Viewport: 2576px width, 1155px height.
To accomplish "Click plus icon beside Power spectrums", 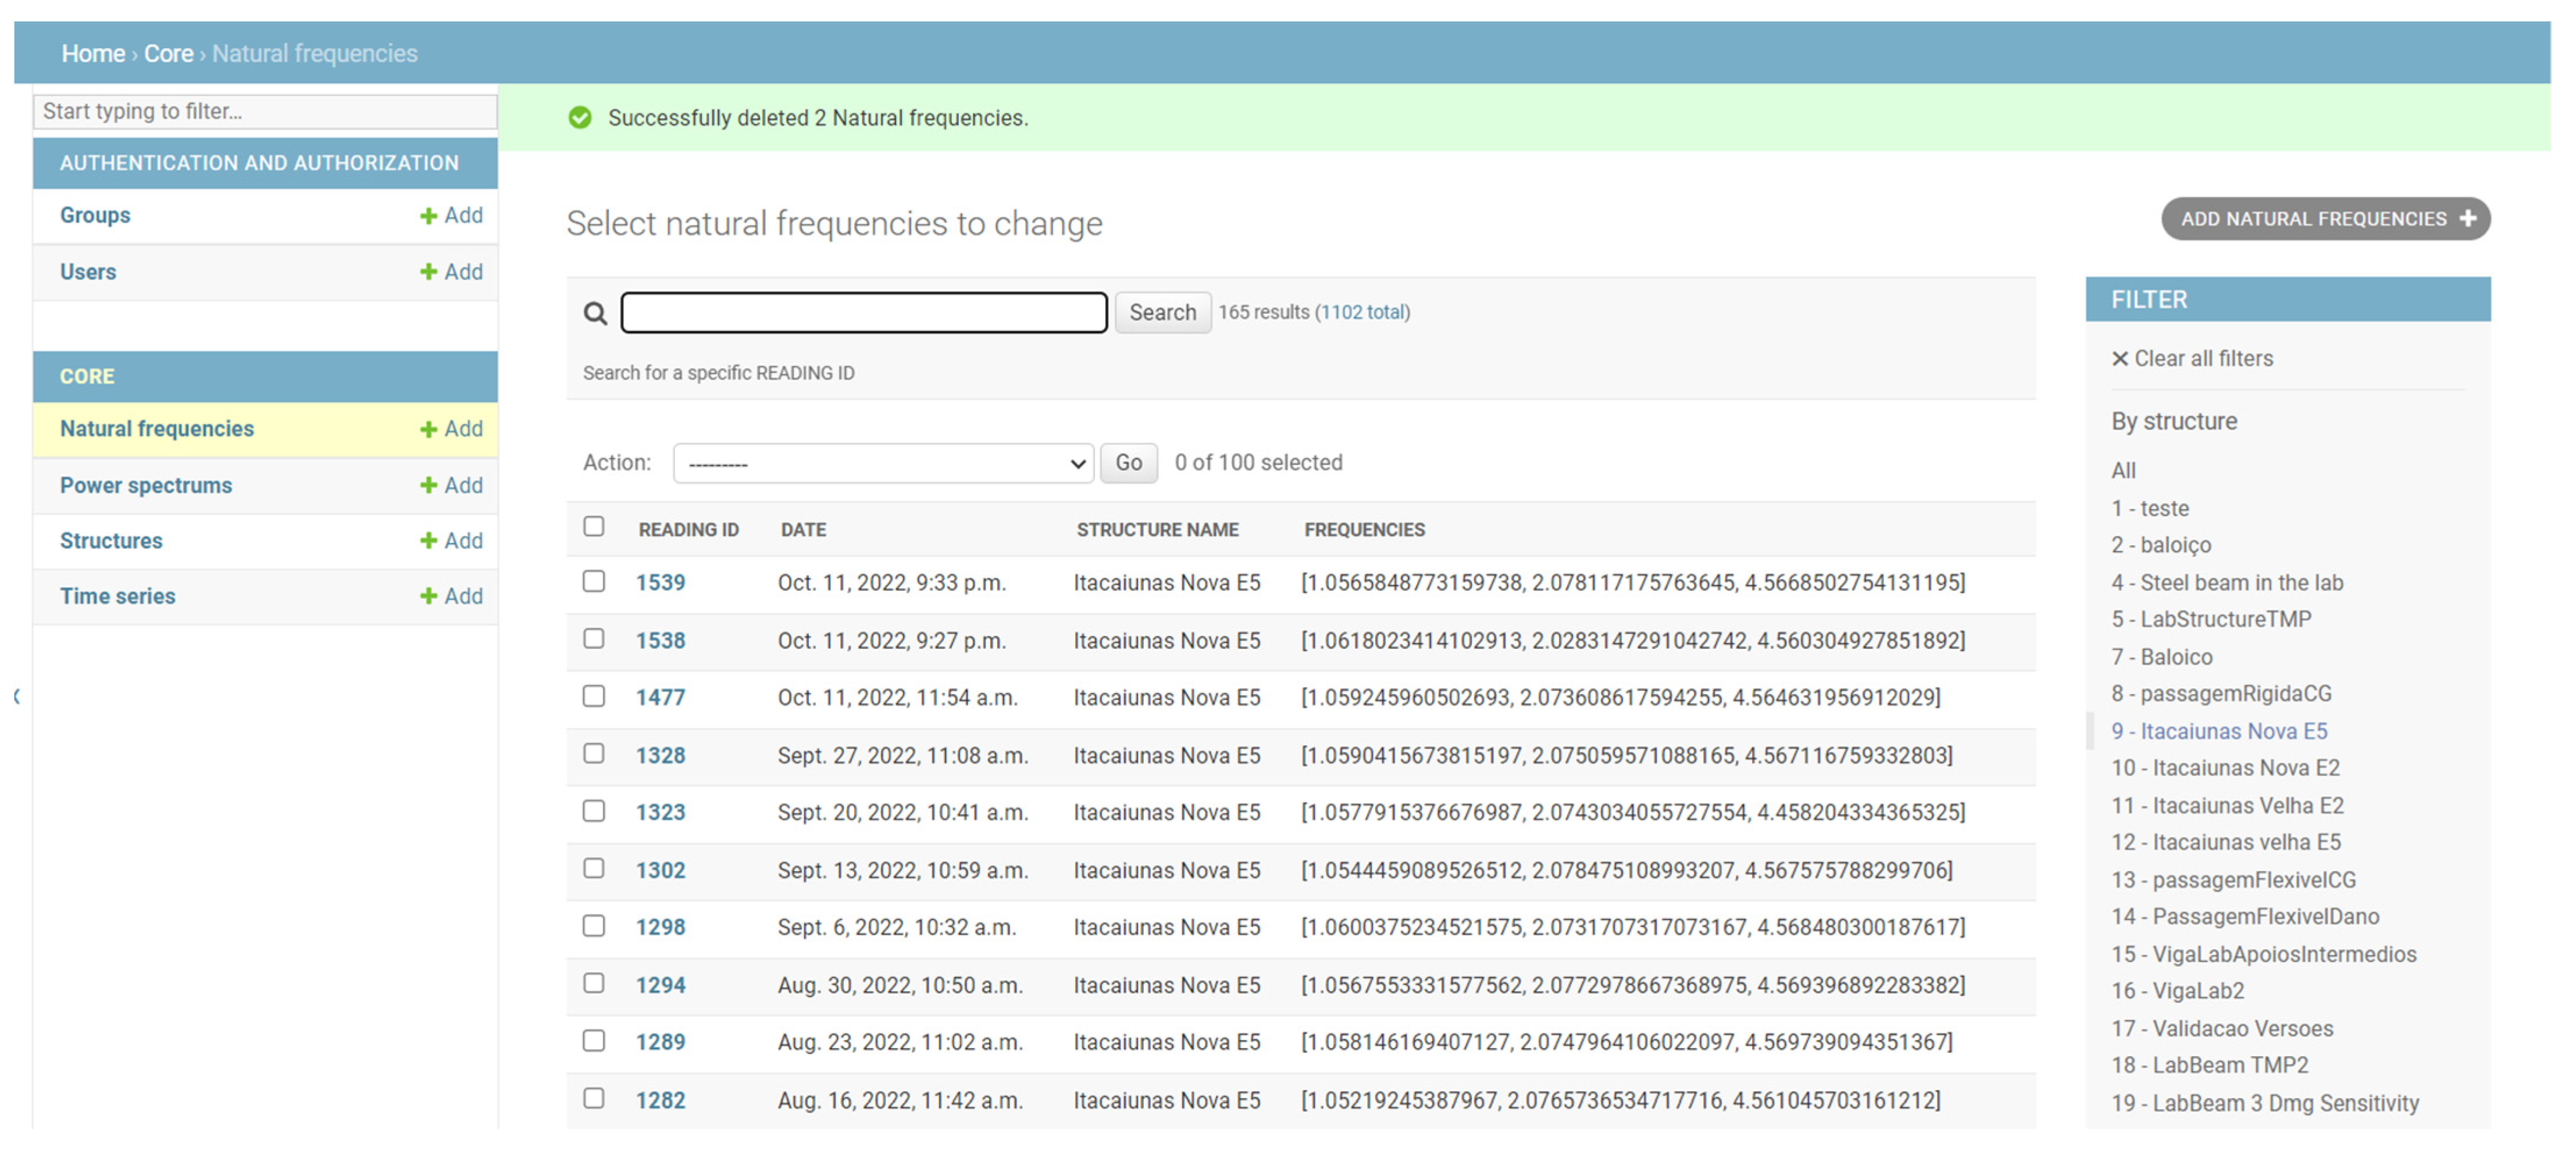I will click(x=428, y=486).
